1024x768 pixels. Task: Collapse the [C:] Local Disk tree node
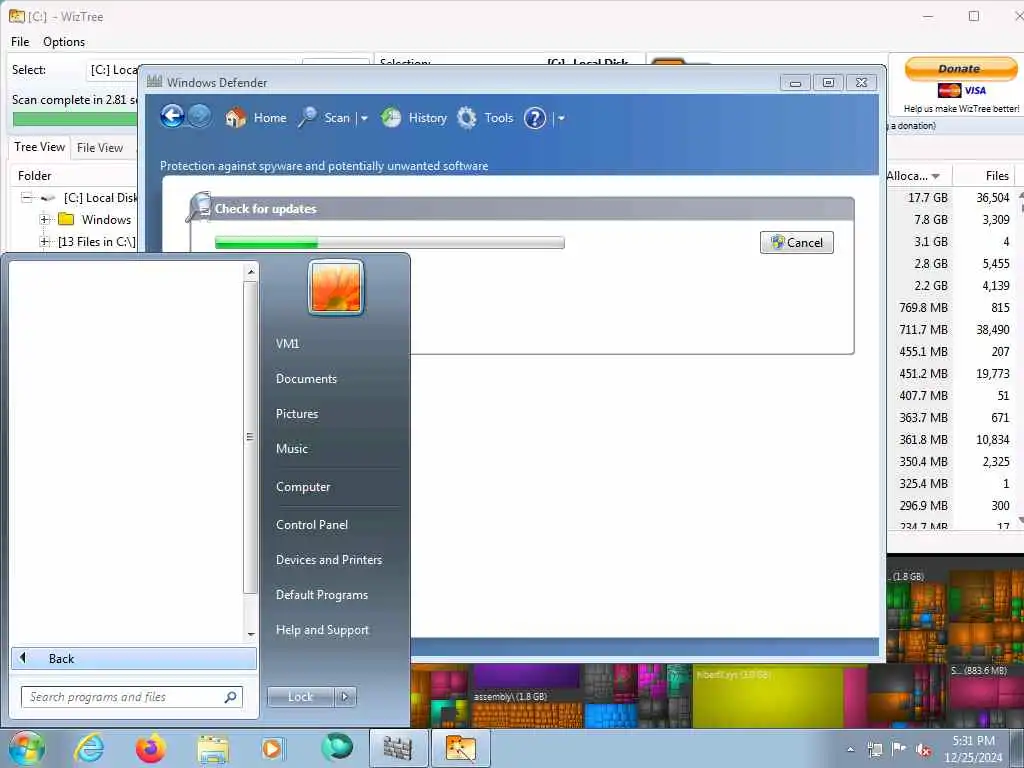tap(26, 198)
